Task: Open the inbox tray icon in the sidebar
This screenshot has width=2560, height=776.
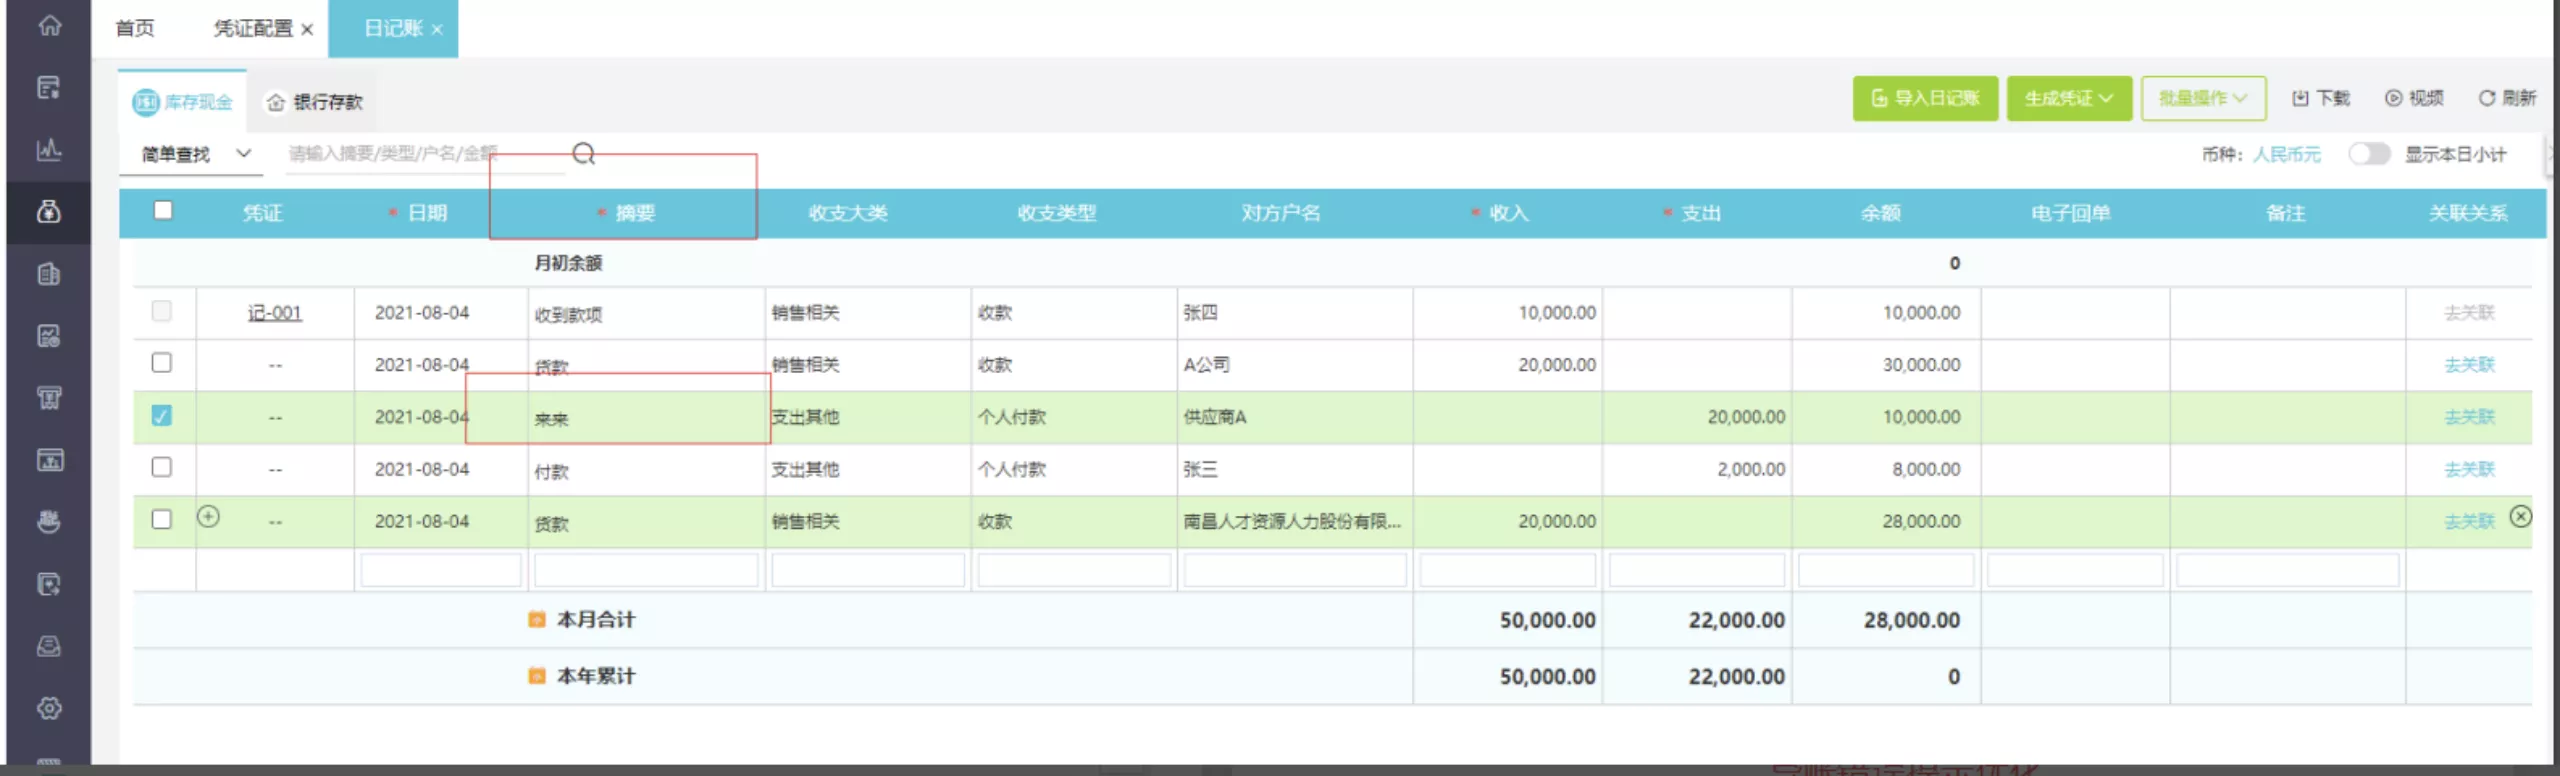Action: pos(49,646)
